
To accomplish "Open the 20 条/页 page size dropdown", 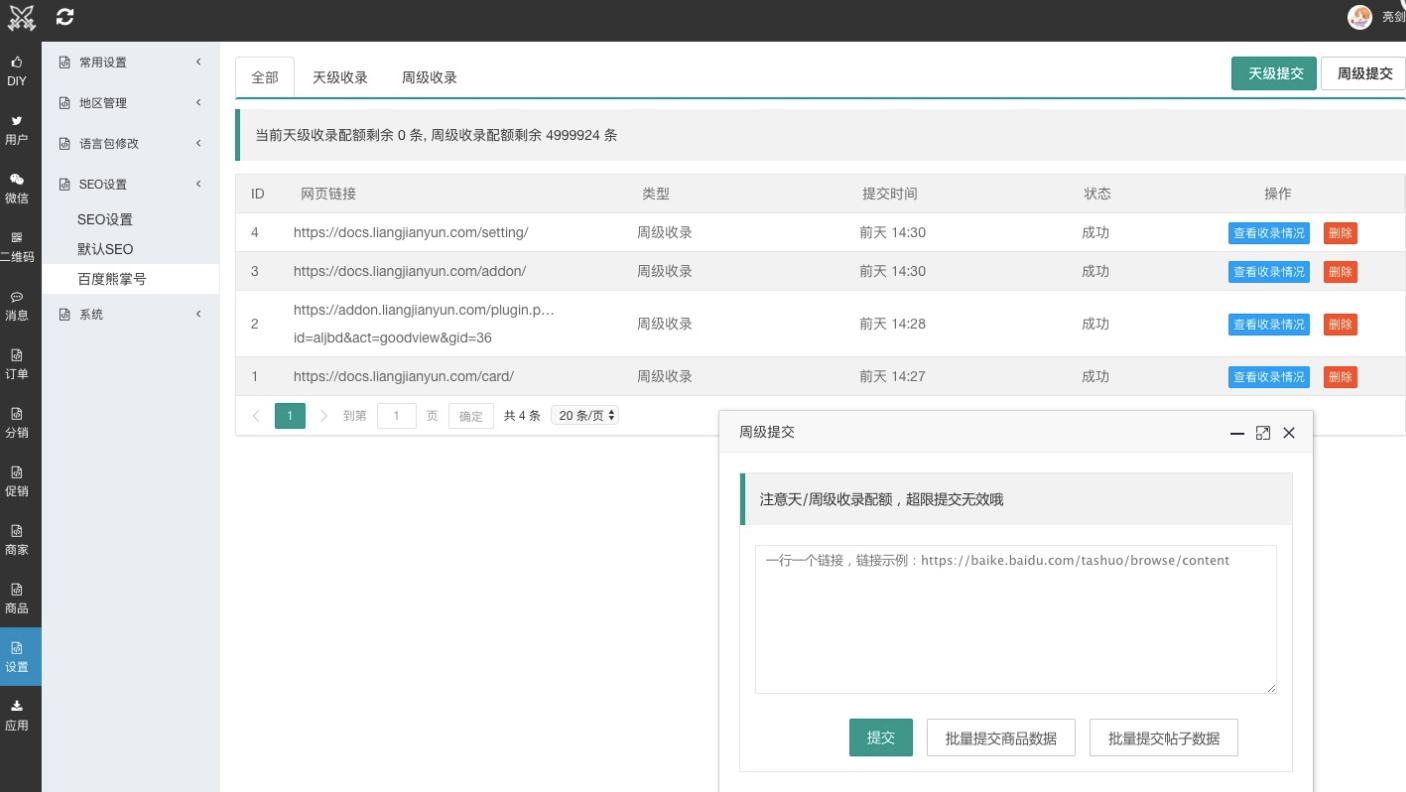I will pos(585,415).
